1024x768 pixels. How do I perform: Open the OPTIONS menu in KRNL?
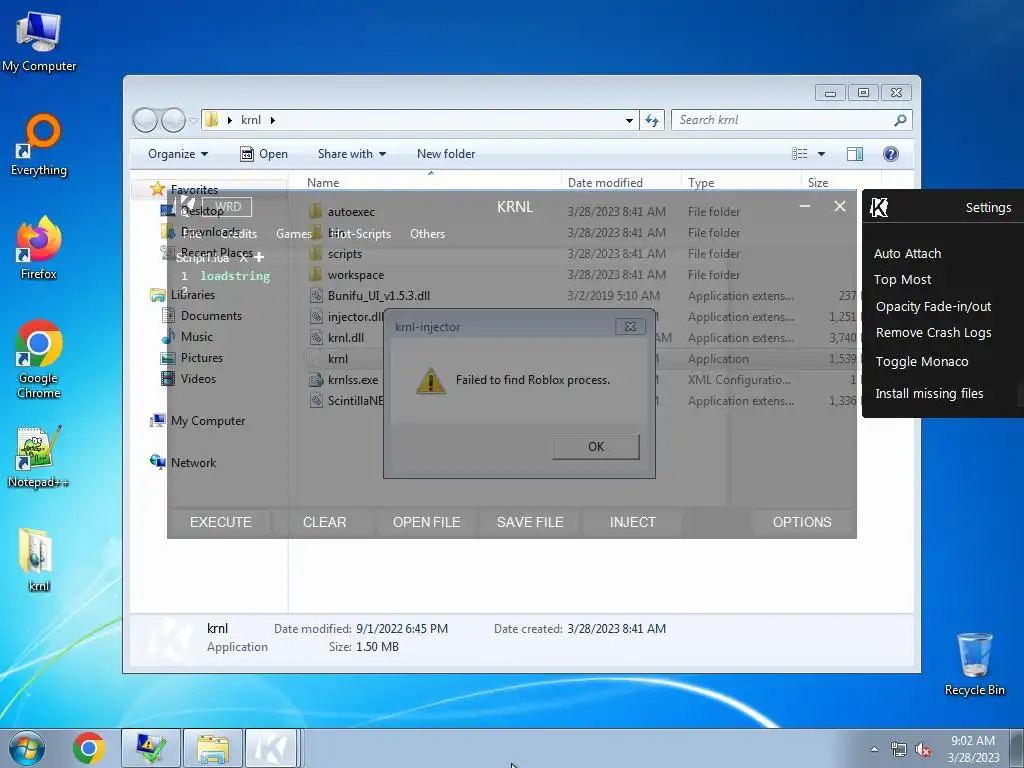point(802,522)
